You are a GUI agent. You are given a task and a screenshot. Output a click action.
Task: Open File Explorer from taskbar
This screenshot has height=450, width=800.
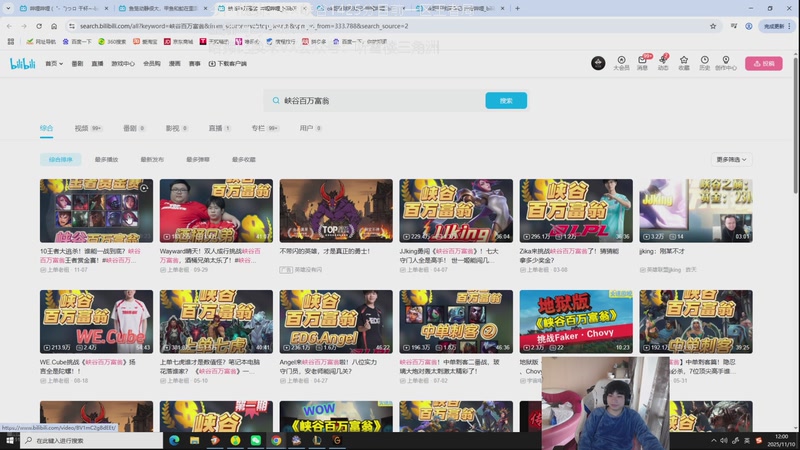[194, 440]
